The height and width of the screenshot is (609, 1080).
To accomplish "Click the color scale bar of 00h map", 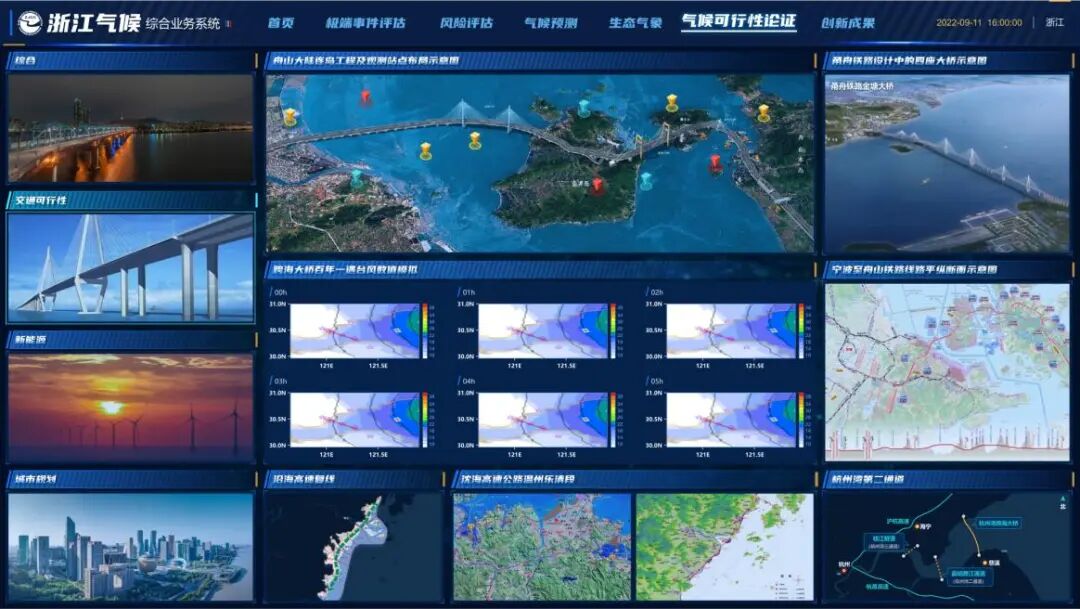I will pos(424,331).
